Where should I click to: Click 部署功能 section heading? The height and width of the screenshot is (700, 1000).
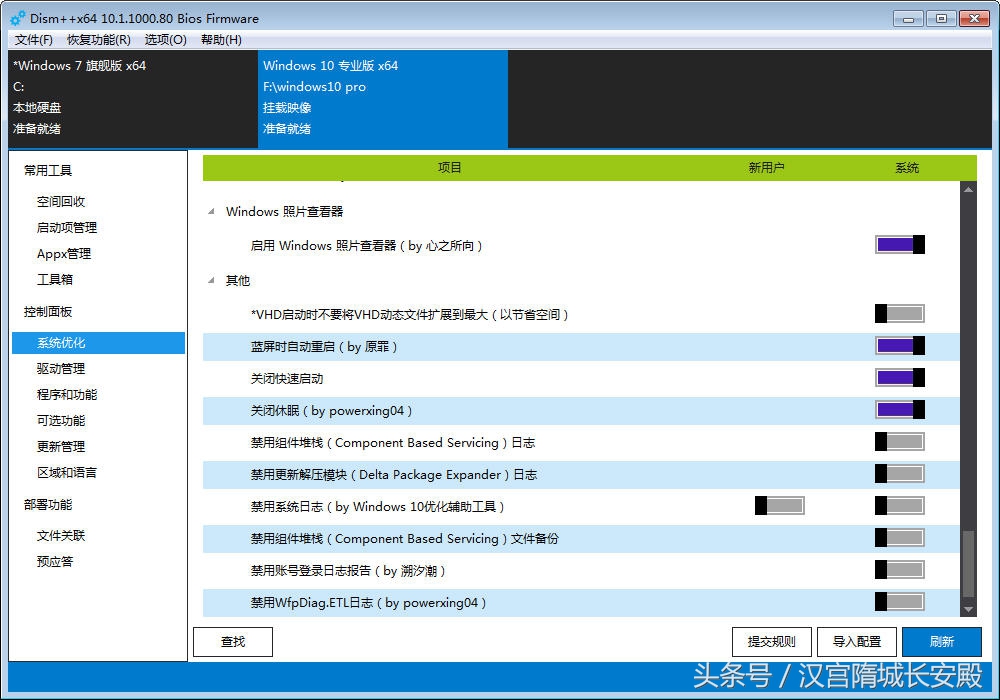point(48,505)
